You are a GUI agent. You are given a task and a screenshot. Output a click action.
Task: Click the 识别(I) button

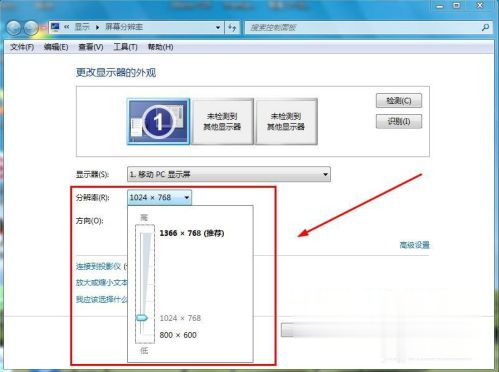pos(399,121)
